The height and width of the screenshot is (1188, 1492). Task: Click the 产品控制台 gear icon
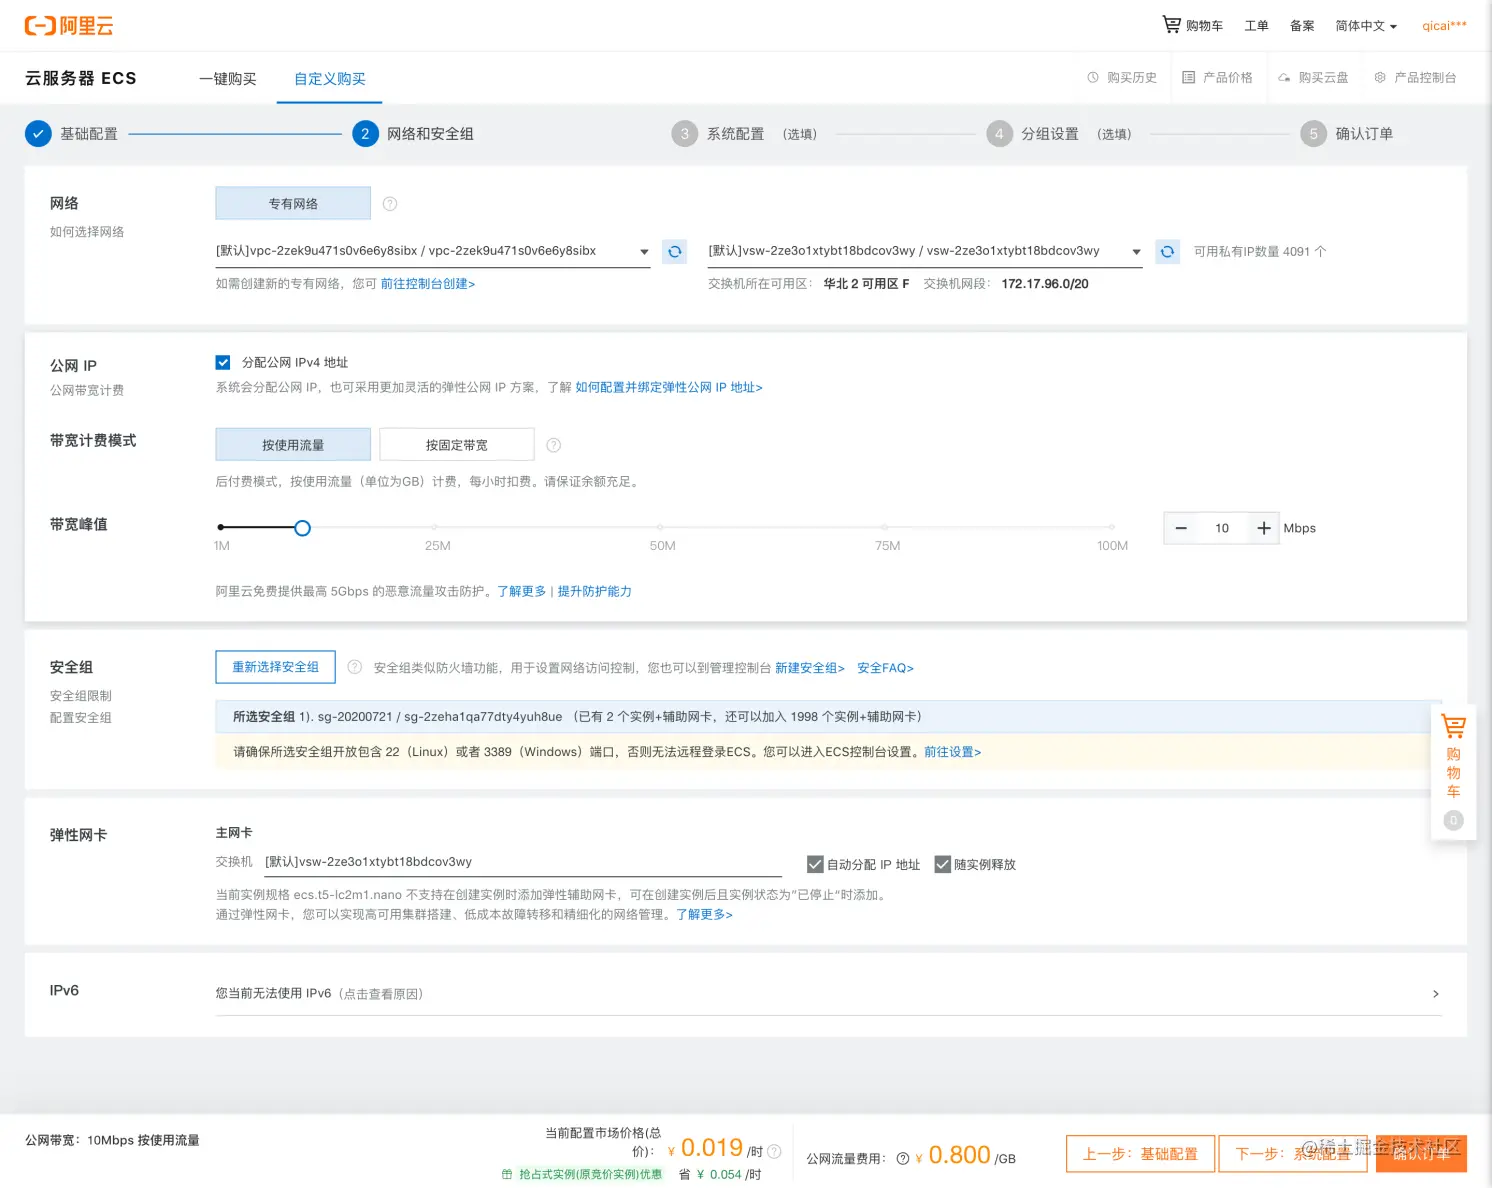1380,77
